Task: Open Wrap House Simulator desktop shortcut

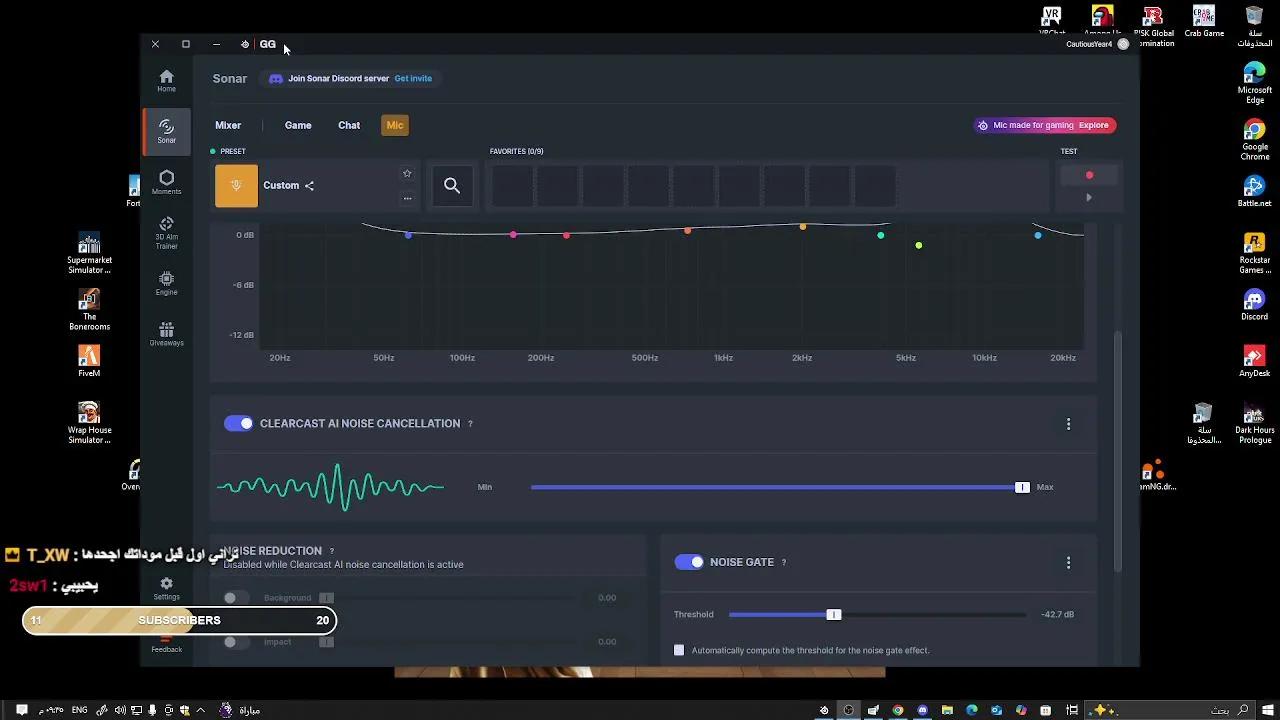Action: click(89, 424)
